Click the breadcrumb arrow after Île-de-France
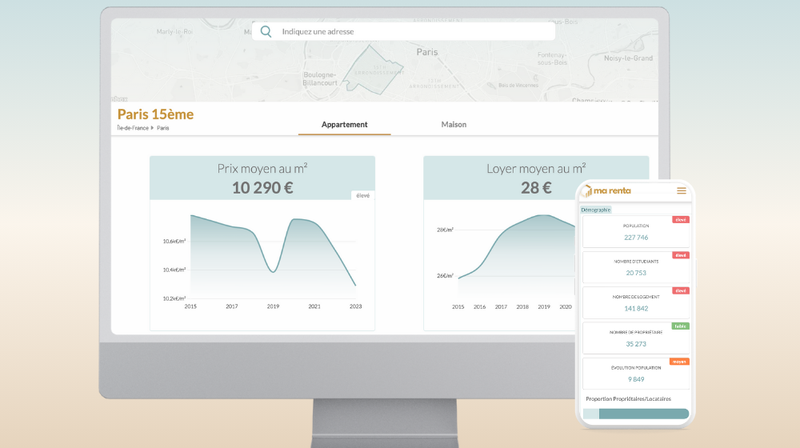Viewport: 800px width, 448px height. point(152,128)
